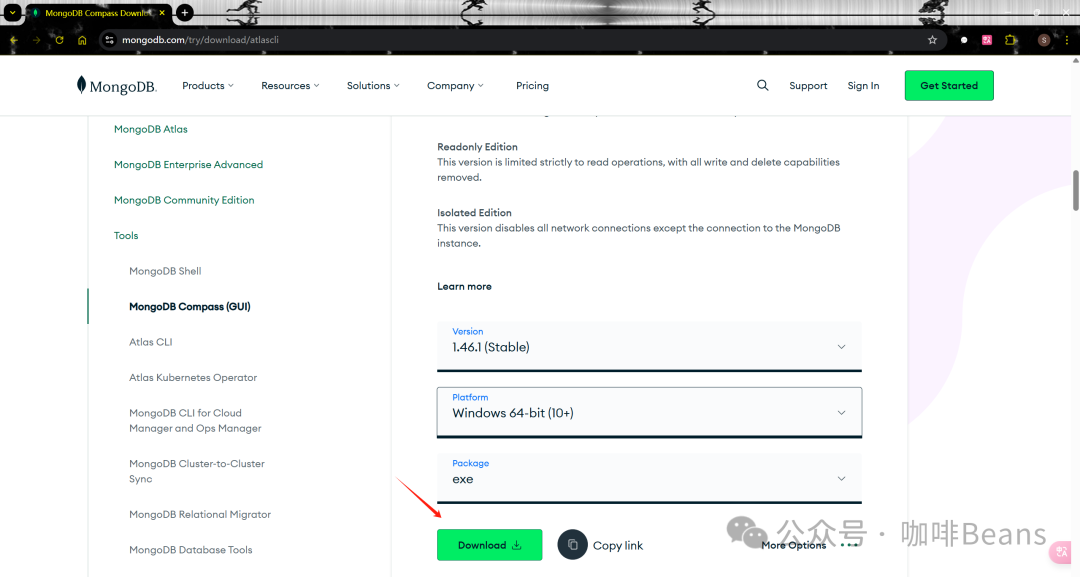Open the Solutions menu
1080x577 pixels.
point(373,85)
